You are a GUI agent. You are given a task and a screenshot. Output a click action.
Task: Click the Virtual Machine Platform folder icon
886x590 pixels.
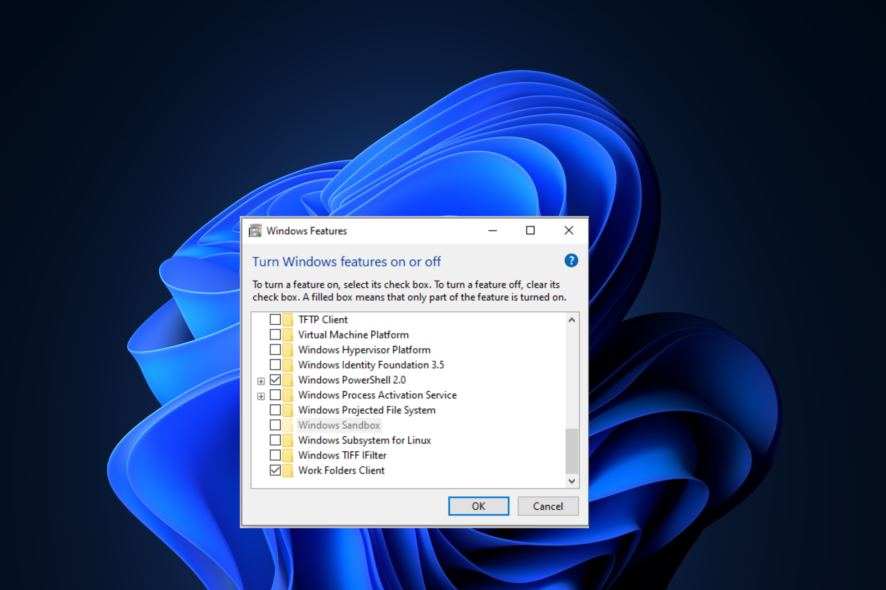pos(288,335)
